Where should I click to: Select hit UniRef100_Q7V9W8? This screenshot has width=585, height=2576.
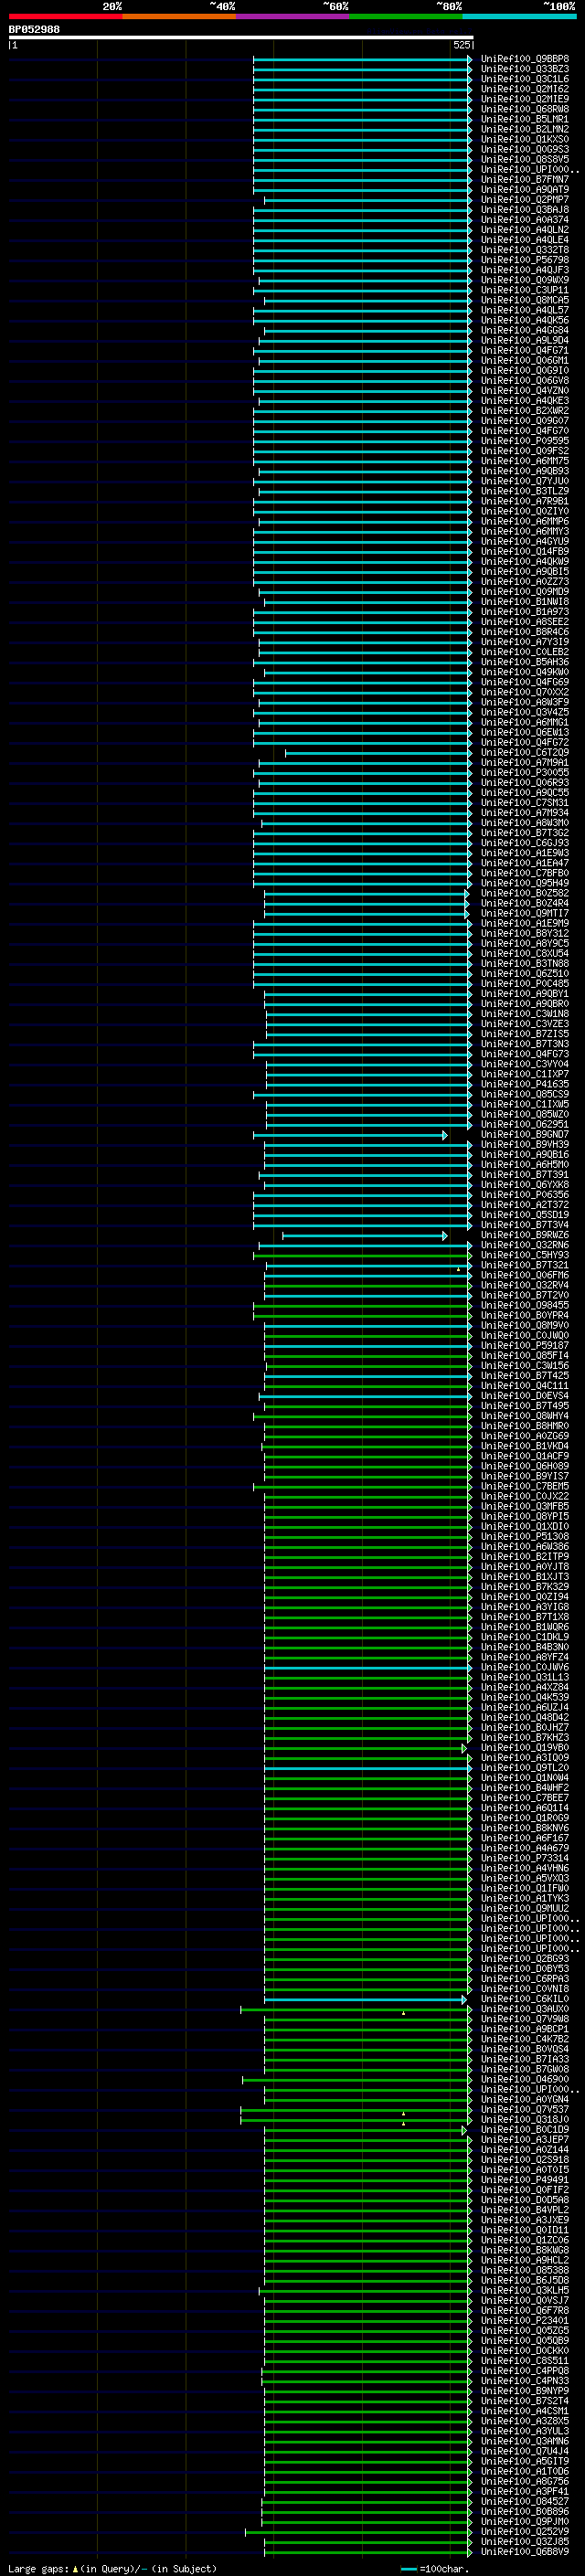pos(524,2019)
